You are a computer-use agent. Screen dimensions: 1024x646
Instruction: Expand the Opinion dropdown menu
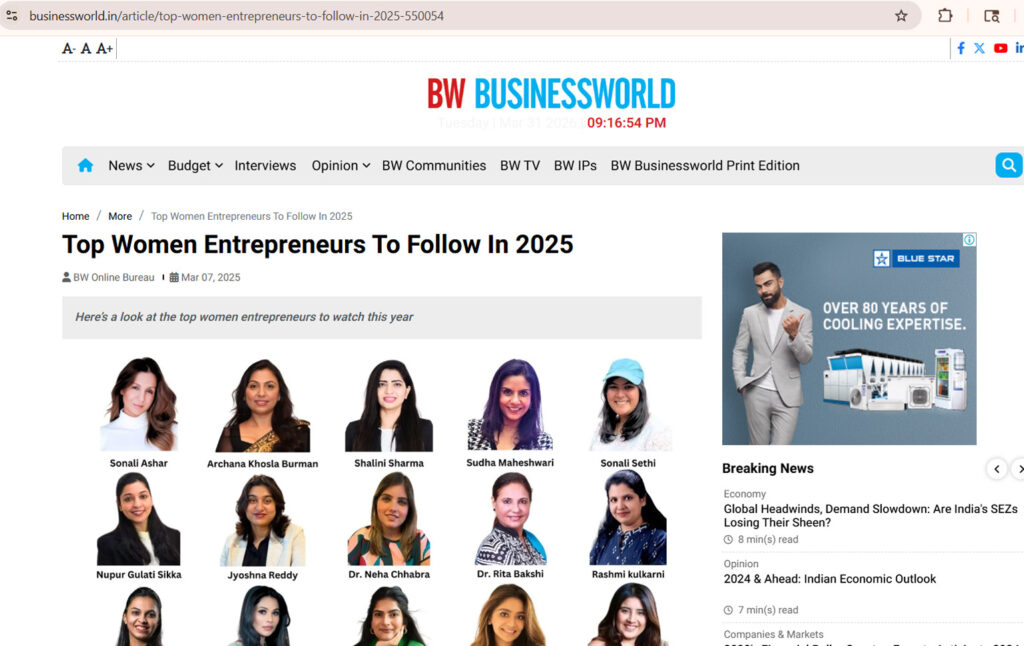[x=341, y=166]
